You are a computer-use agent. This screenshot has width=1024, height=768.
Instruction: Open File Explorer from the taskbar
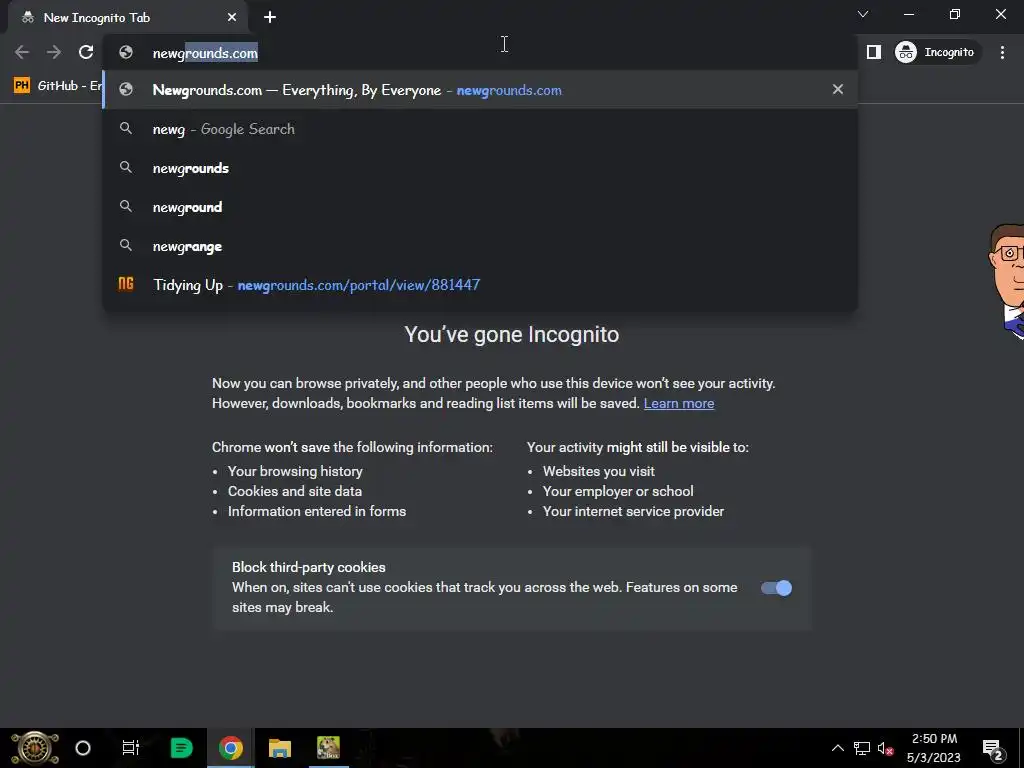coord(280,748)
